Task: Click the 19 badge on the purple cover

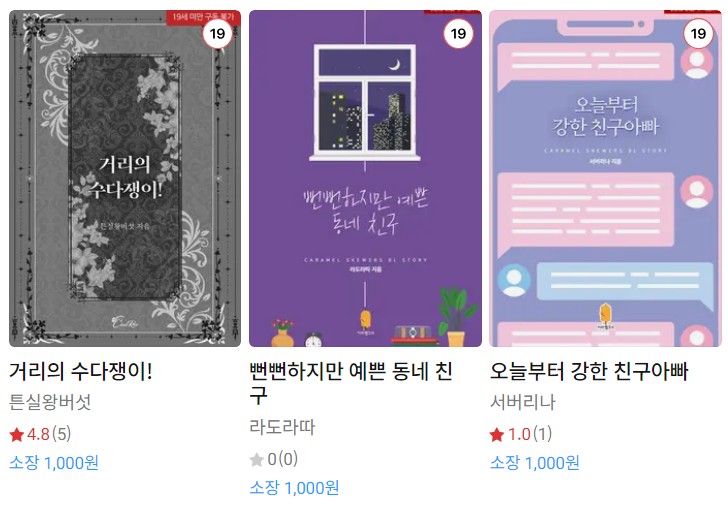Action: click(x=458, y=33)
